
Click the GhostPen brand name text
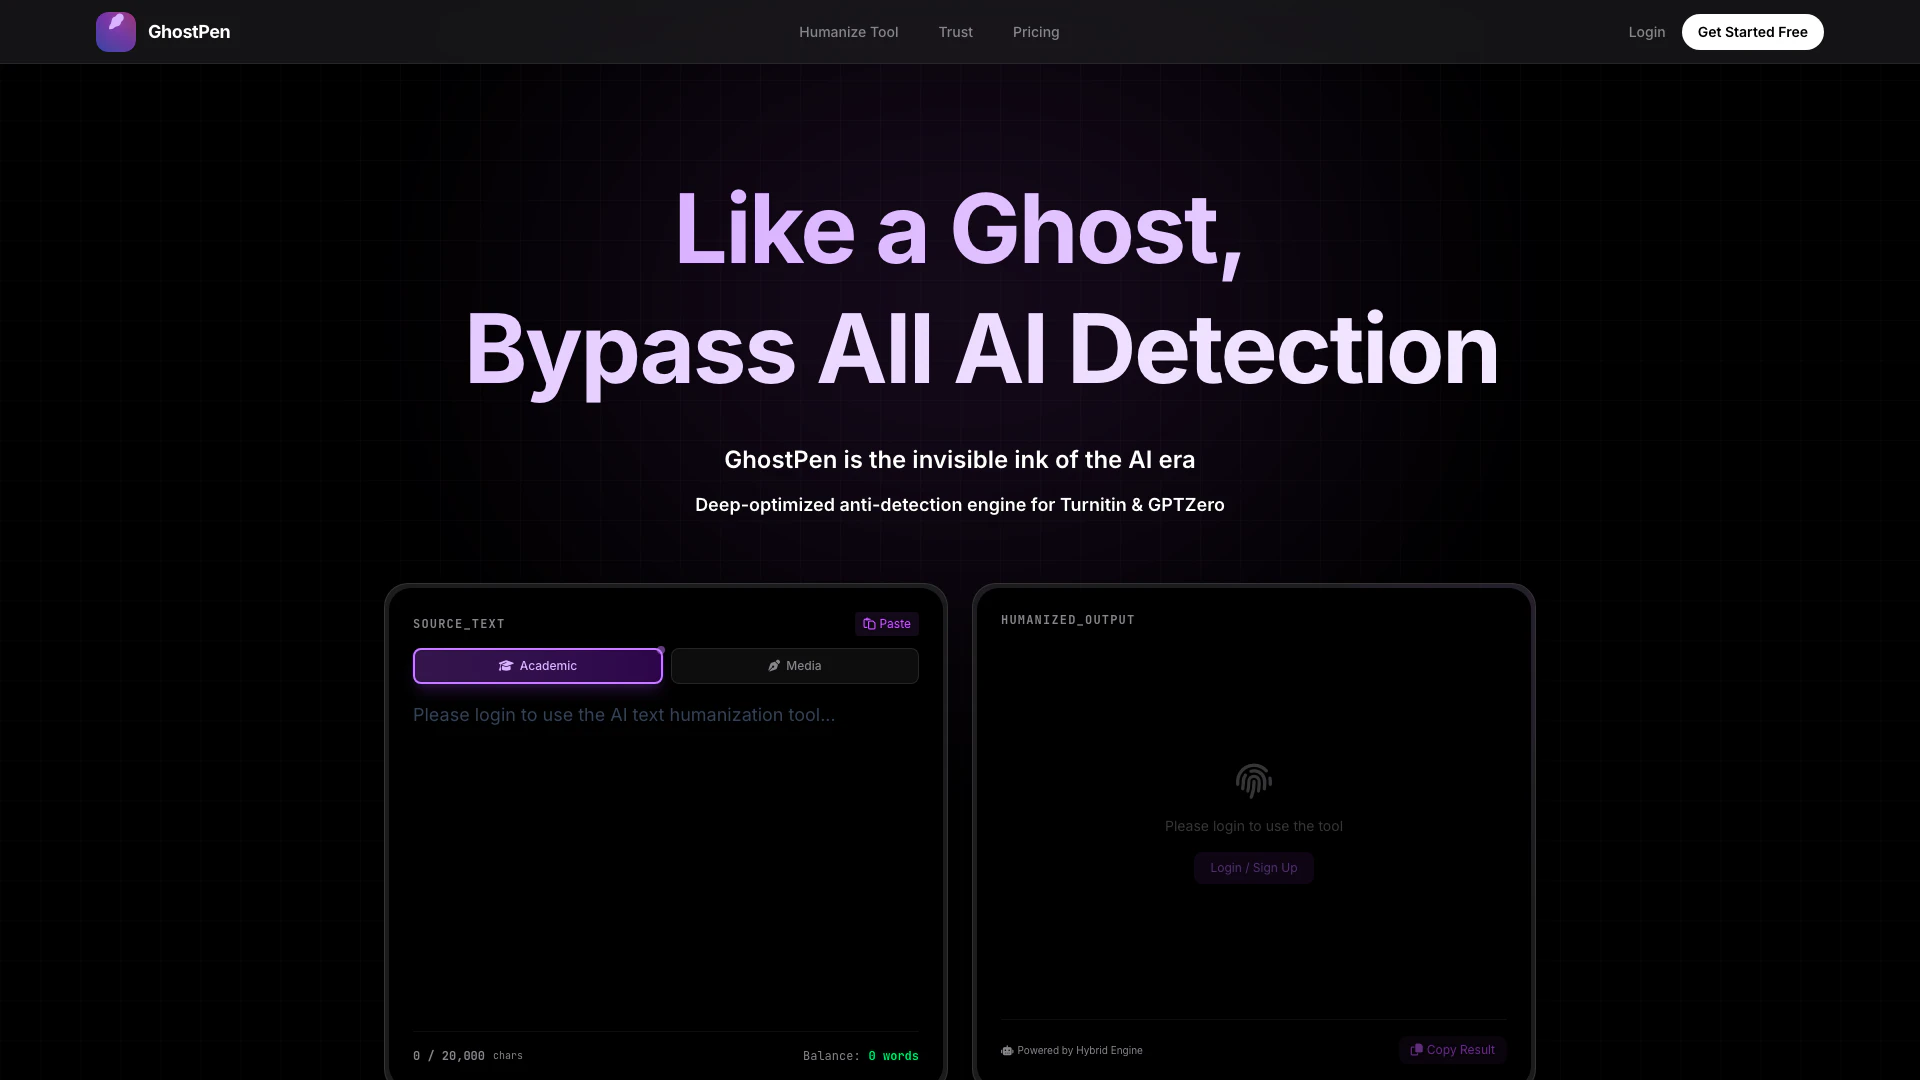point(189,32)
